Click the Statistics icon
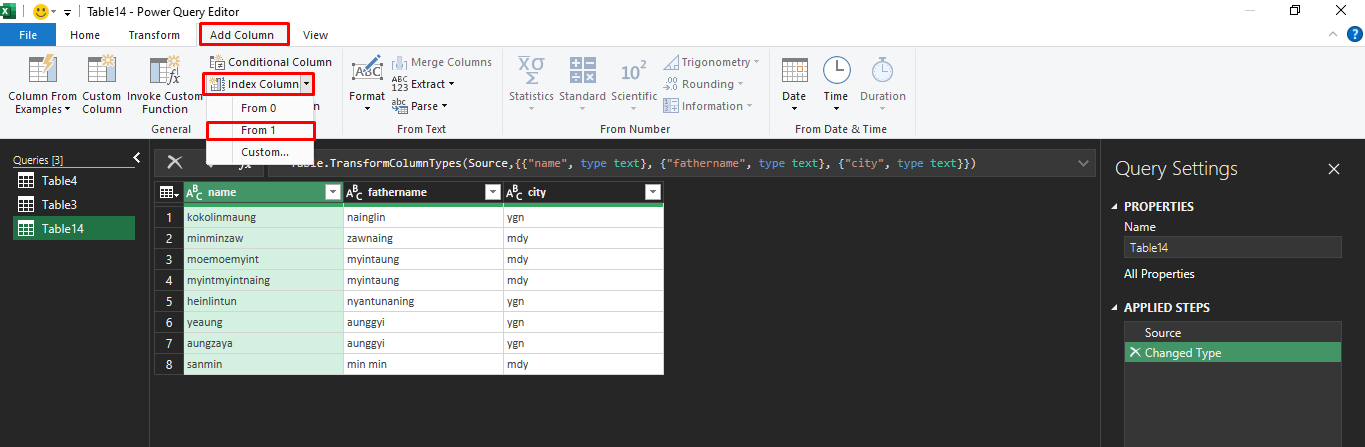 (531, 70)
